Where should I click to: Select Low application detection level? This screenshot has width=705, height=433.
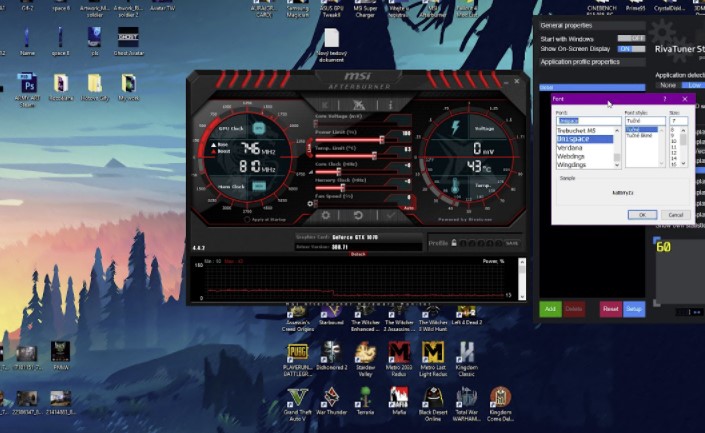tap(694, 85)
